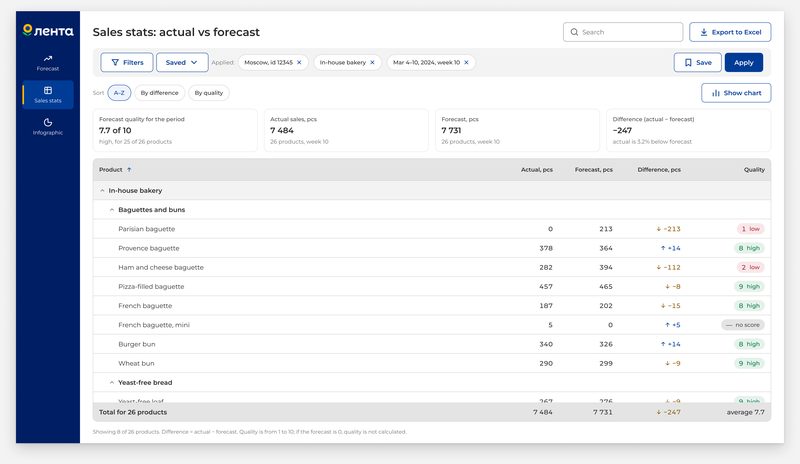Open the Filters panel
The width and height of the screenshot is (800, 464).
pos(127,62)
